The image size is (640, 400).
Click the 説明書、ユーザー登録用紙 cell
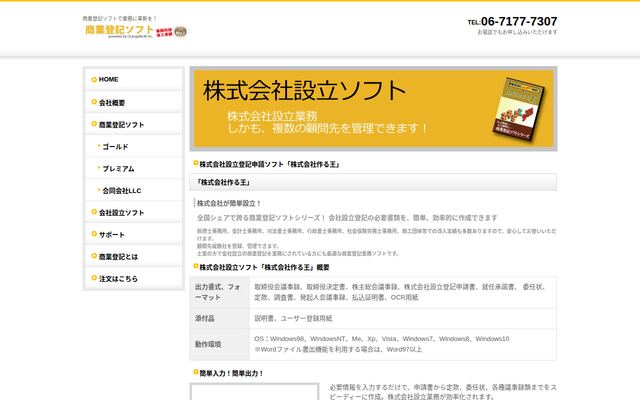click(403, 318)
